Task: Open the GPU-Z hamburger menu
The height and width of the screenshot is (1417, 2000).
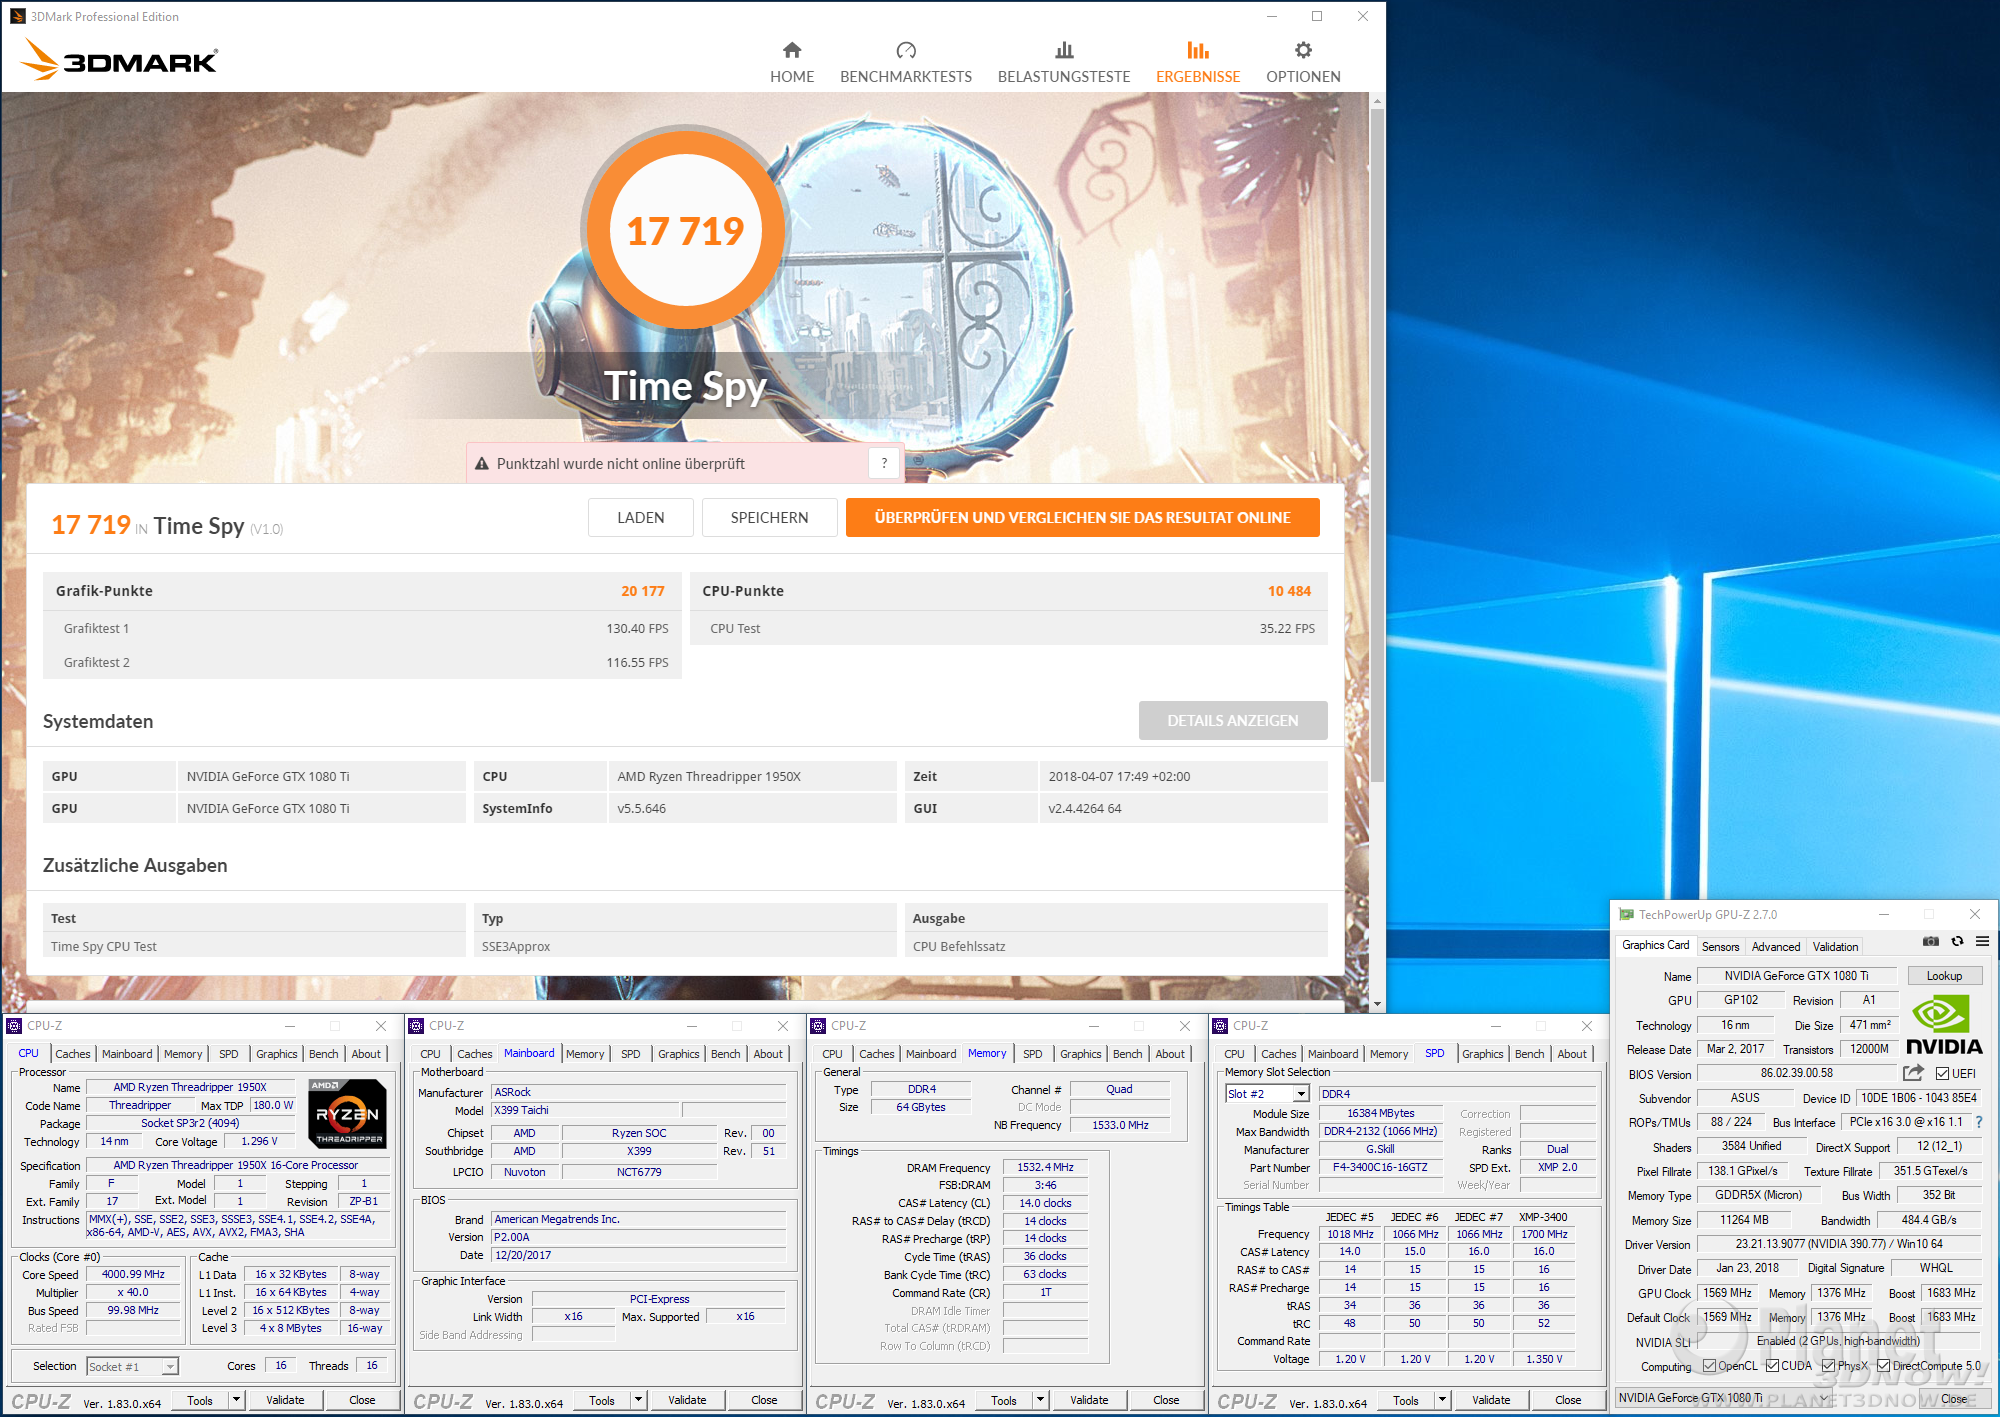Action: [1982, 941]
